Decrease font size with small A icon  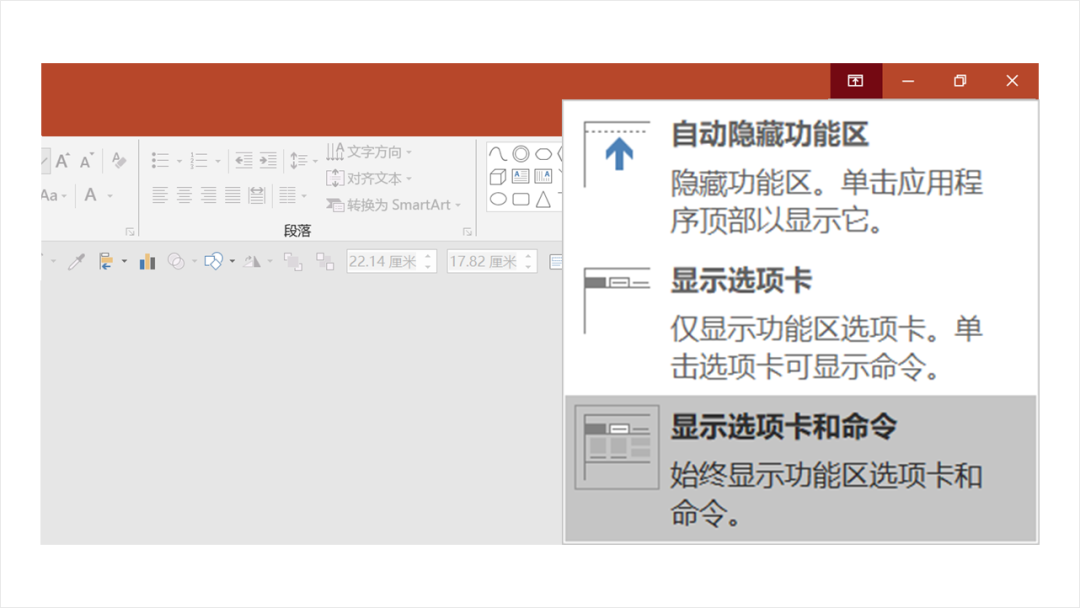pyautogui.click(x=86, y=161)
